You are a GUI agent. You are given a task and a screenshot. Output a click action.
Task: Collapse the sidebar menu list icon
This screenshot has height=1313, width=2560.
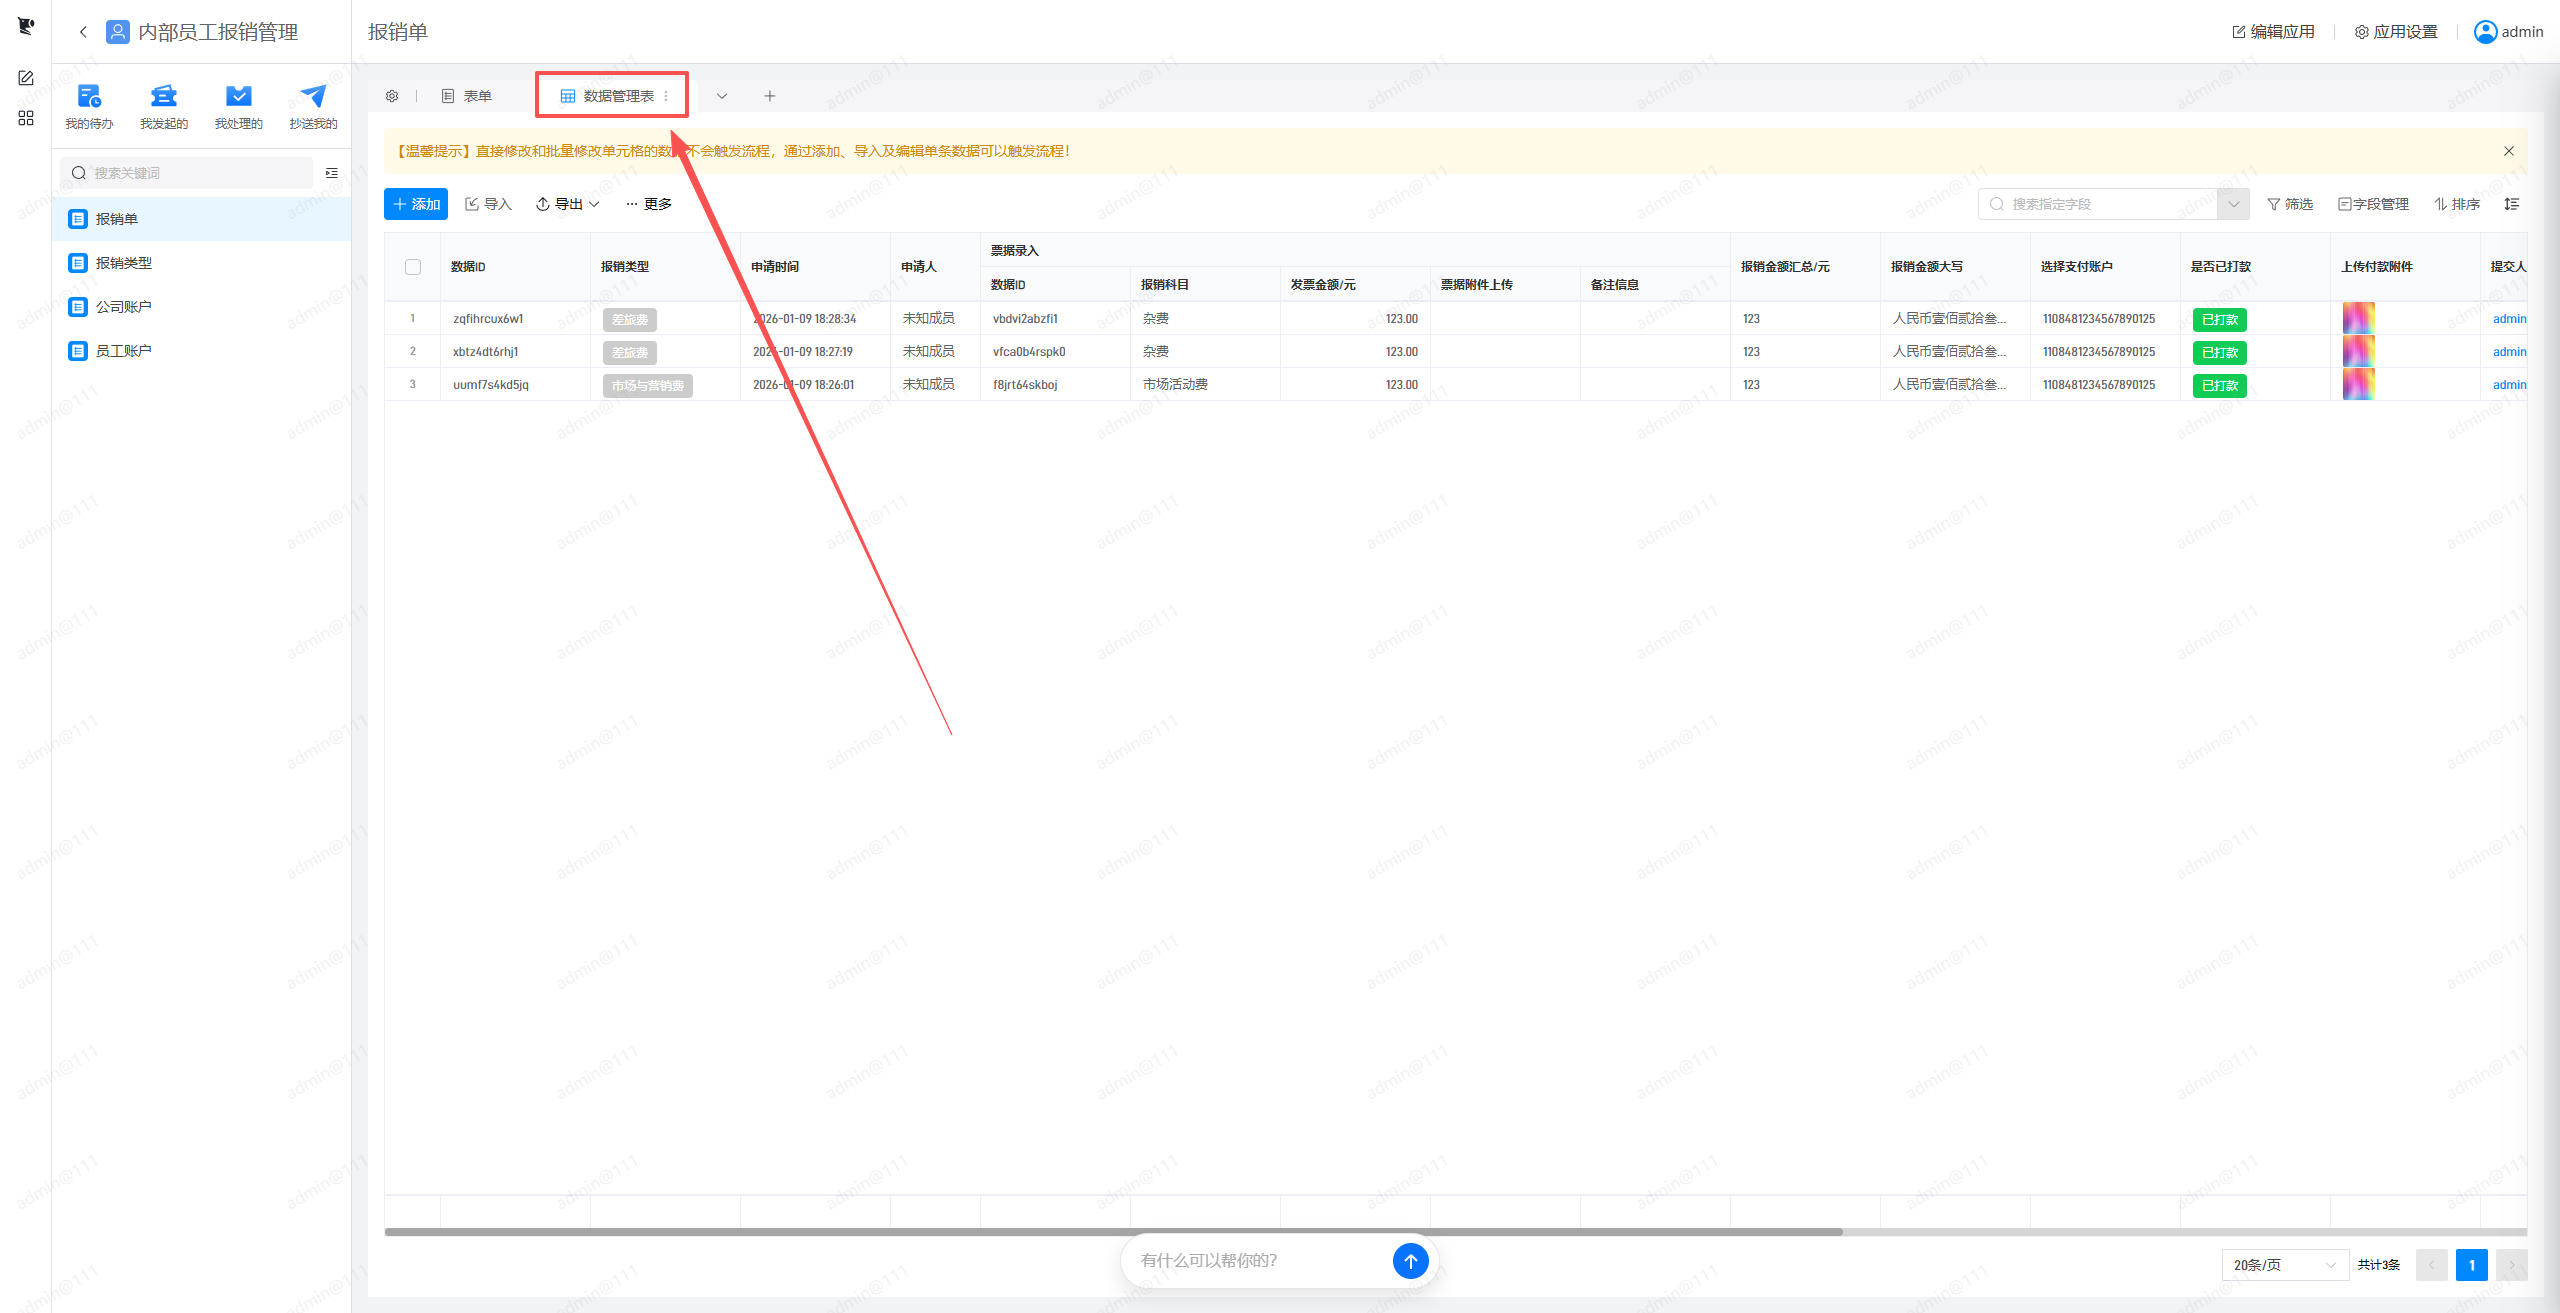tap(332, 173)
